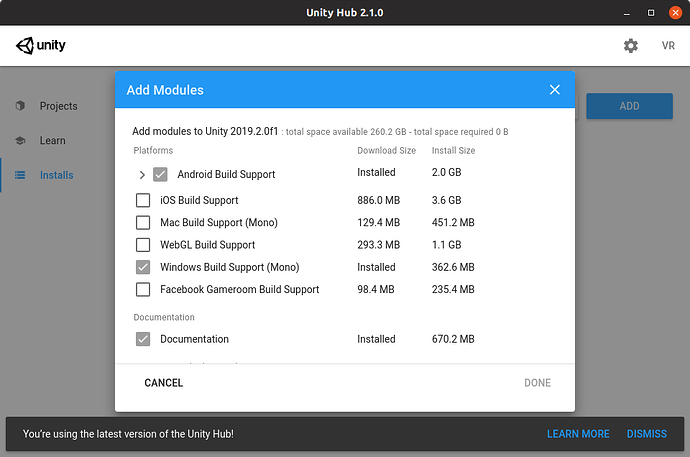Image resolution: width=690 pixels, height=457 pixels.
Task: Follow the LEARN MORE link
Action: (x=577, y=434)
